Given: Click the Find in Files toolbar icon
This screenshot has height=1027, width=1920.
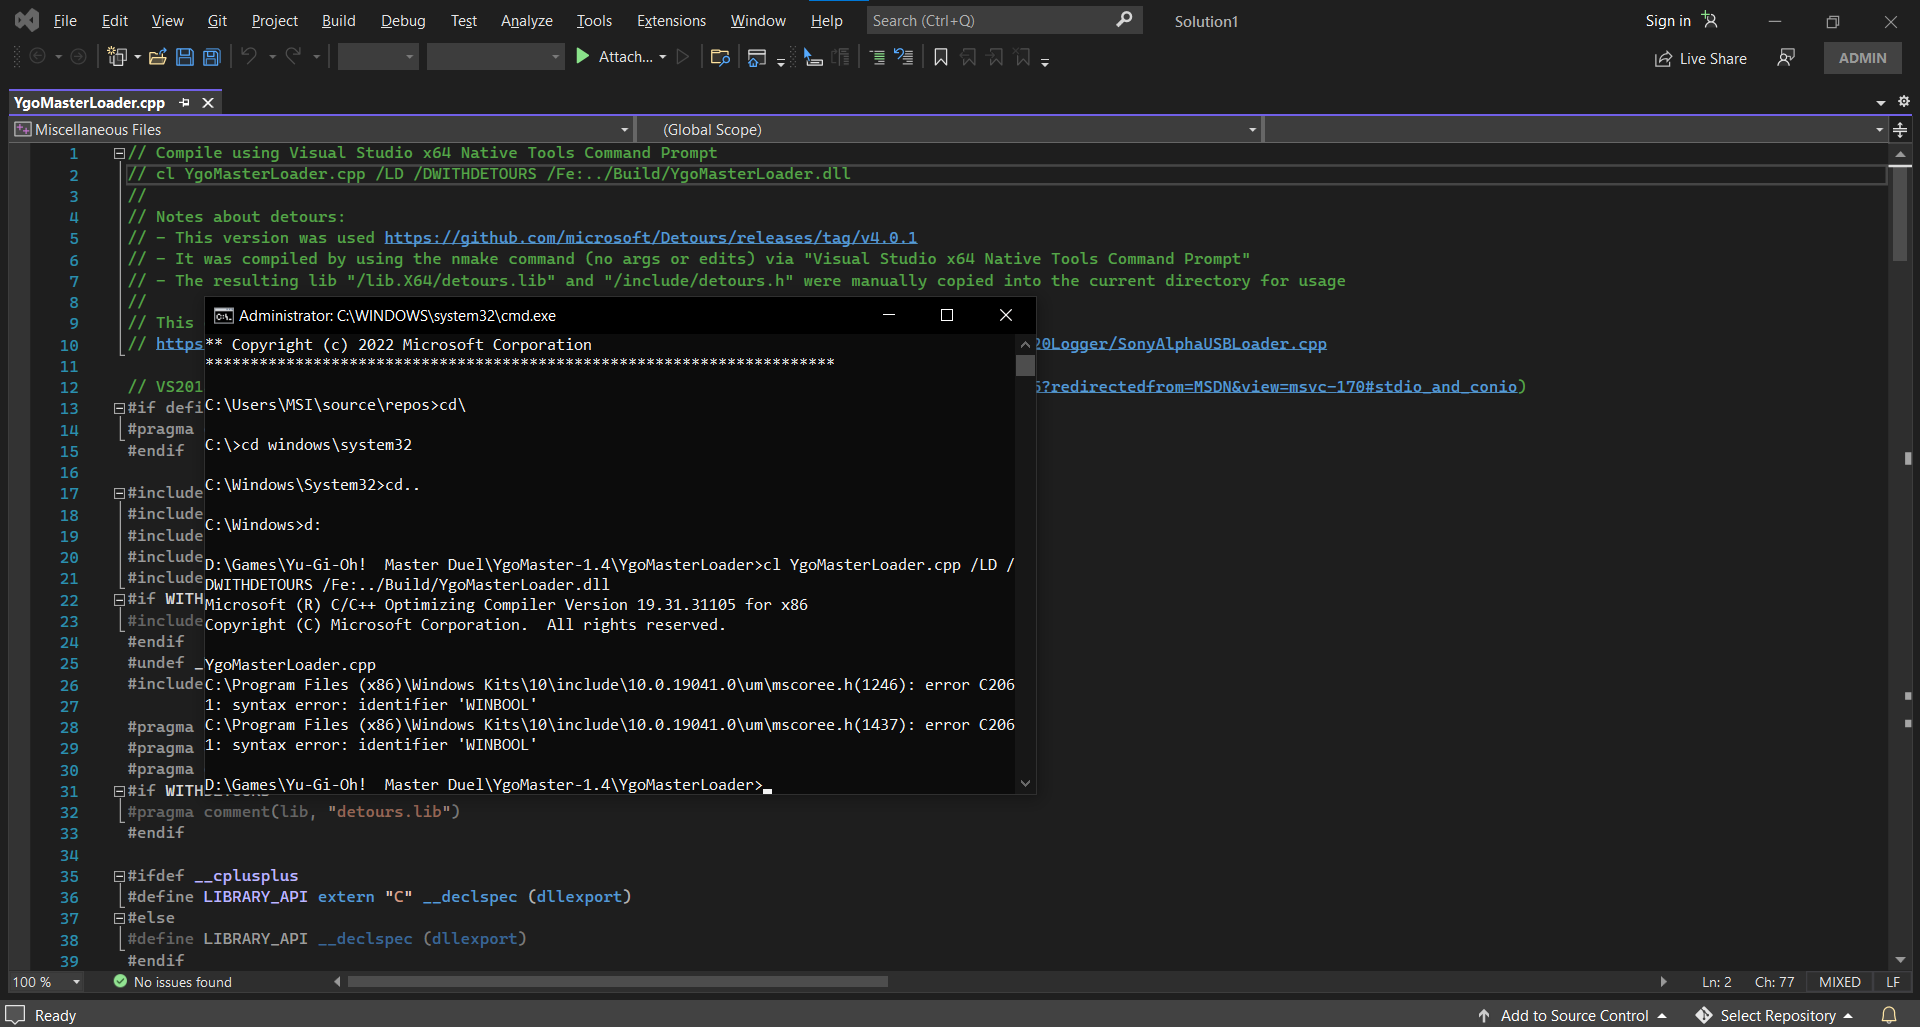Looking at the screenshot, I should click(x=722, y=57).
